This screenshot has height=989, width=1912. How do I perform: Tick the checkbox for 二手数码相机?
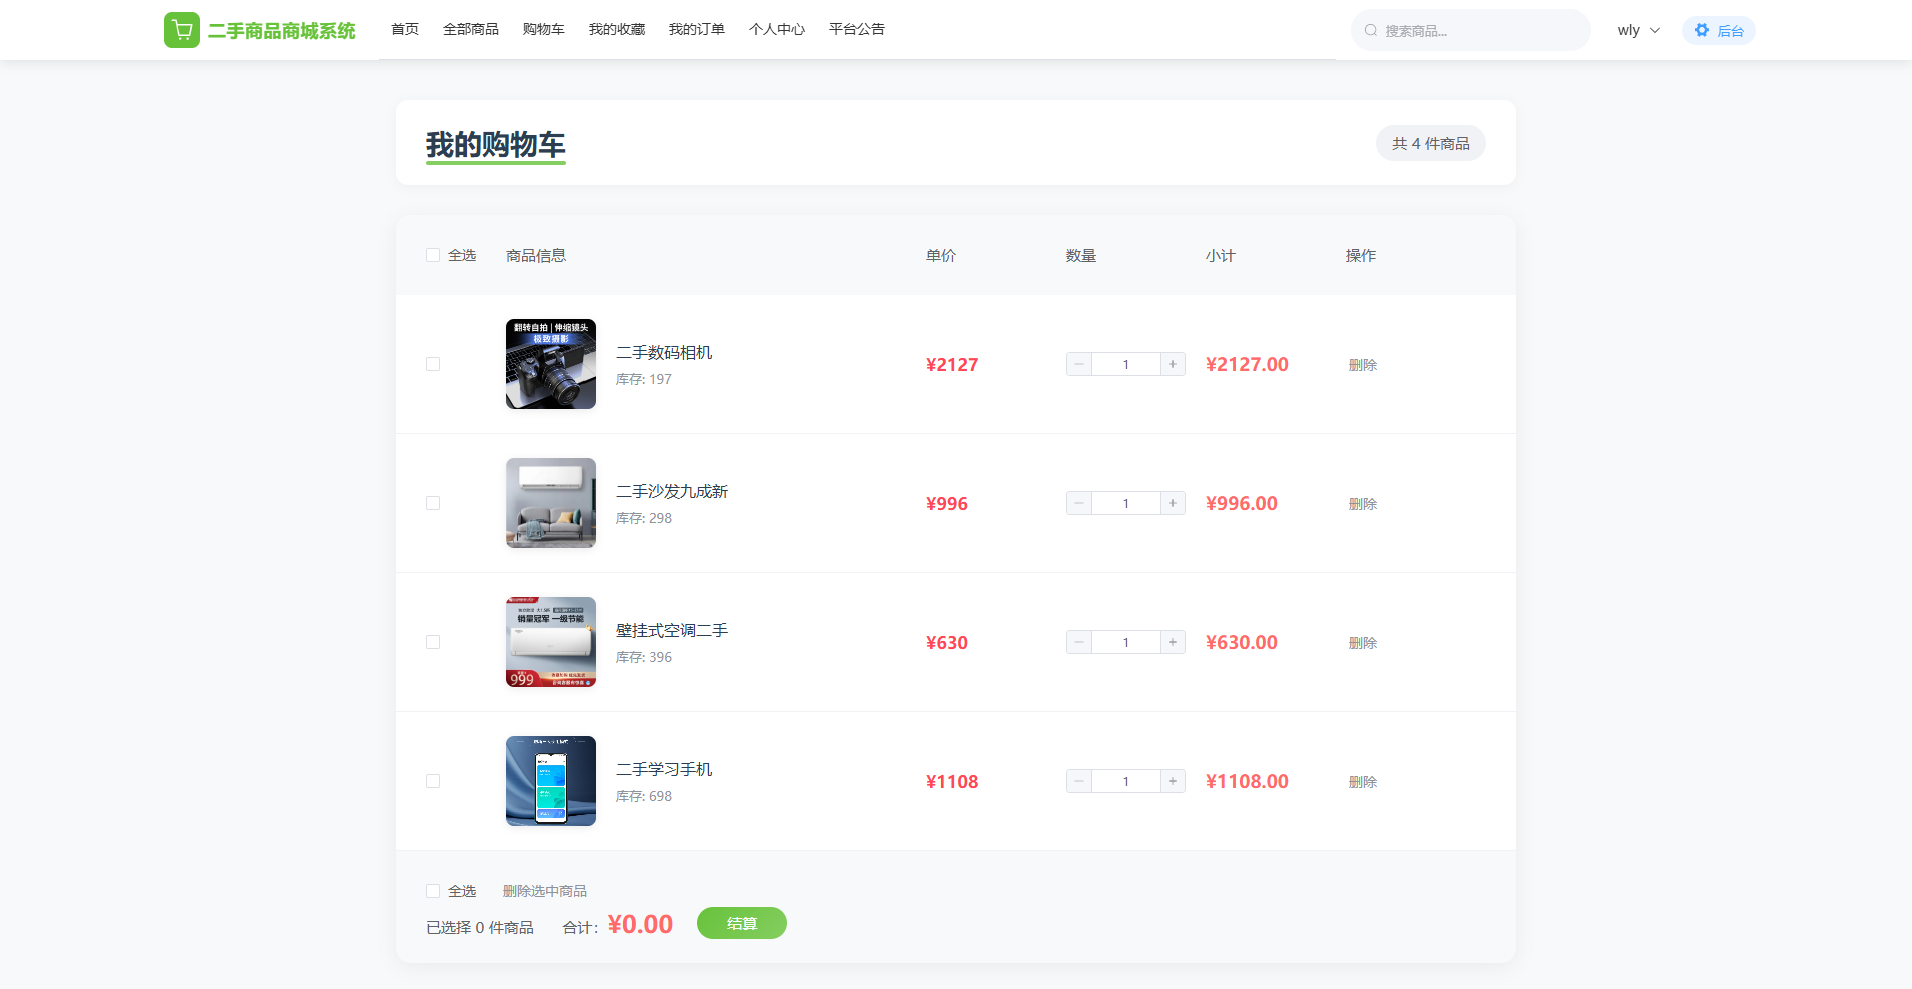433,364
